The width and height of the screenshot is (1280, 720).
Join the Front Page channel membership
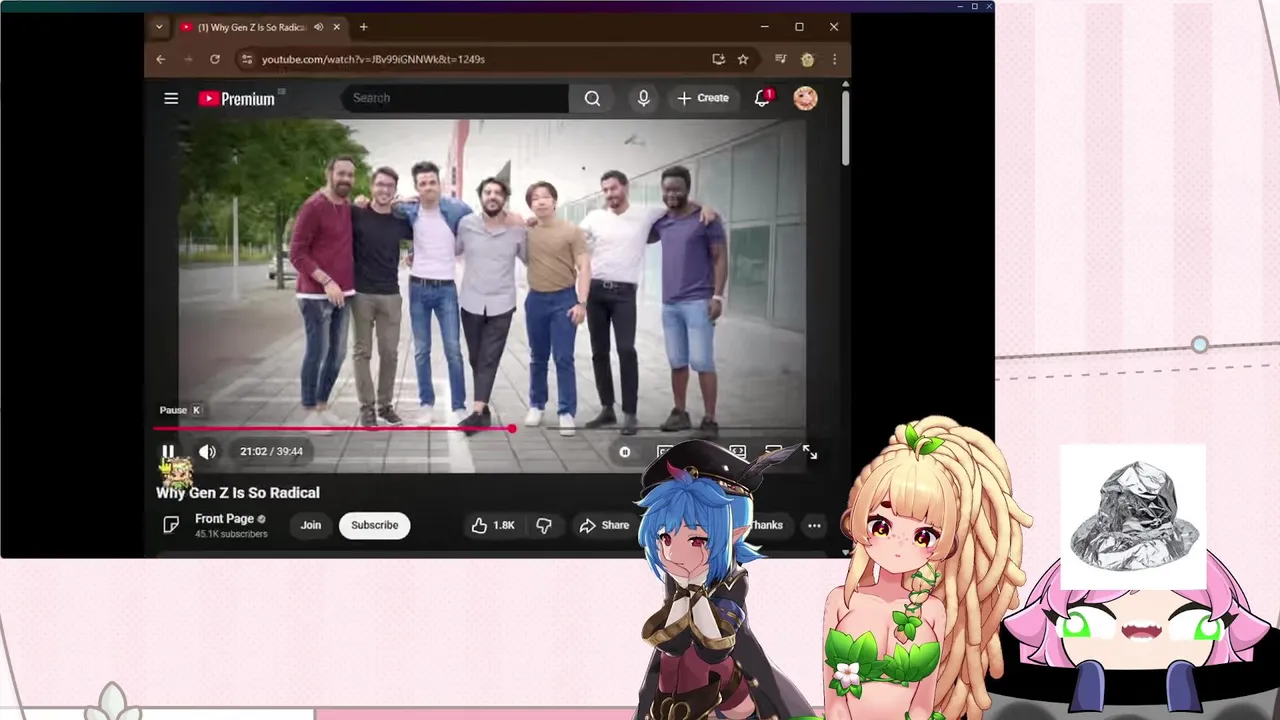tap(311, 525)
